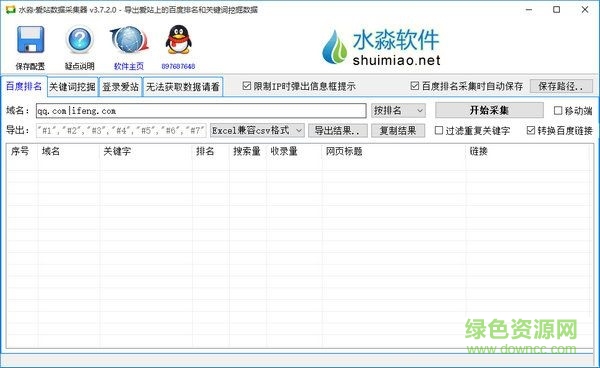Click the 复制结果 button

point(398,130)
